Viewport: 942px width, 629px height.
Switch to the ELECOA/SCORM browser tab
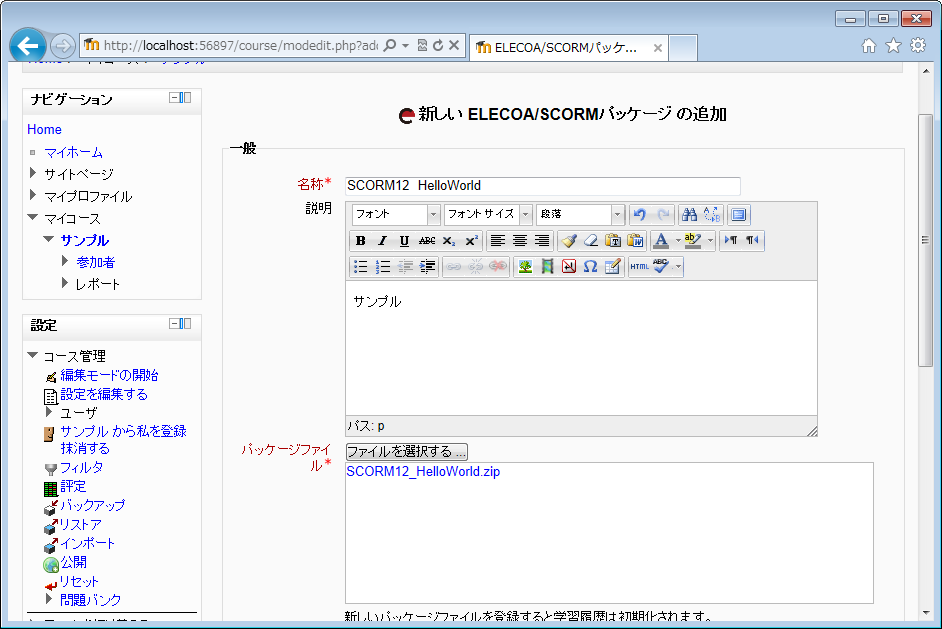point(565,47)
